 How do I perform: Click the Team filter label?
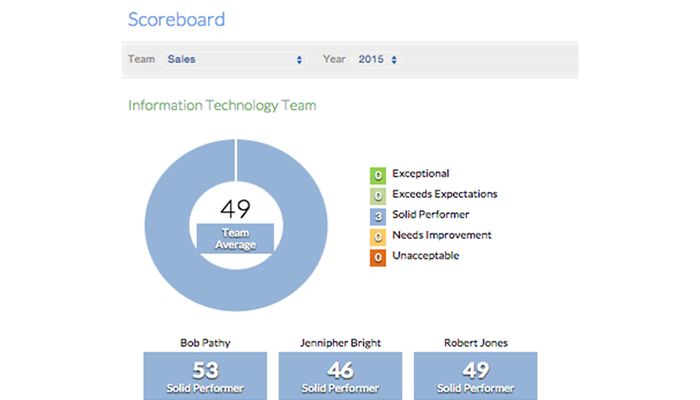(142, 59)
